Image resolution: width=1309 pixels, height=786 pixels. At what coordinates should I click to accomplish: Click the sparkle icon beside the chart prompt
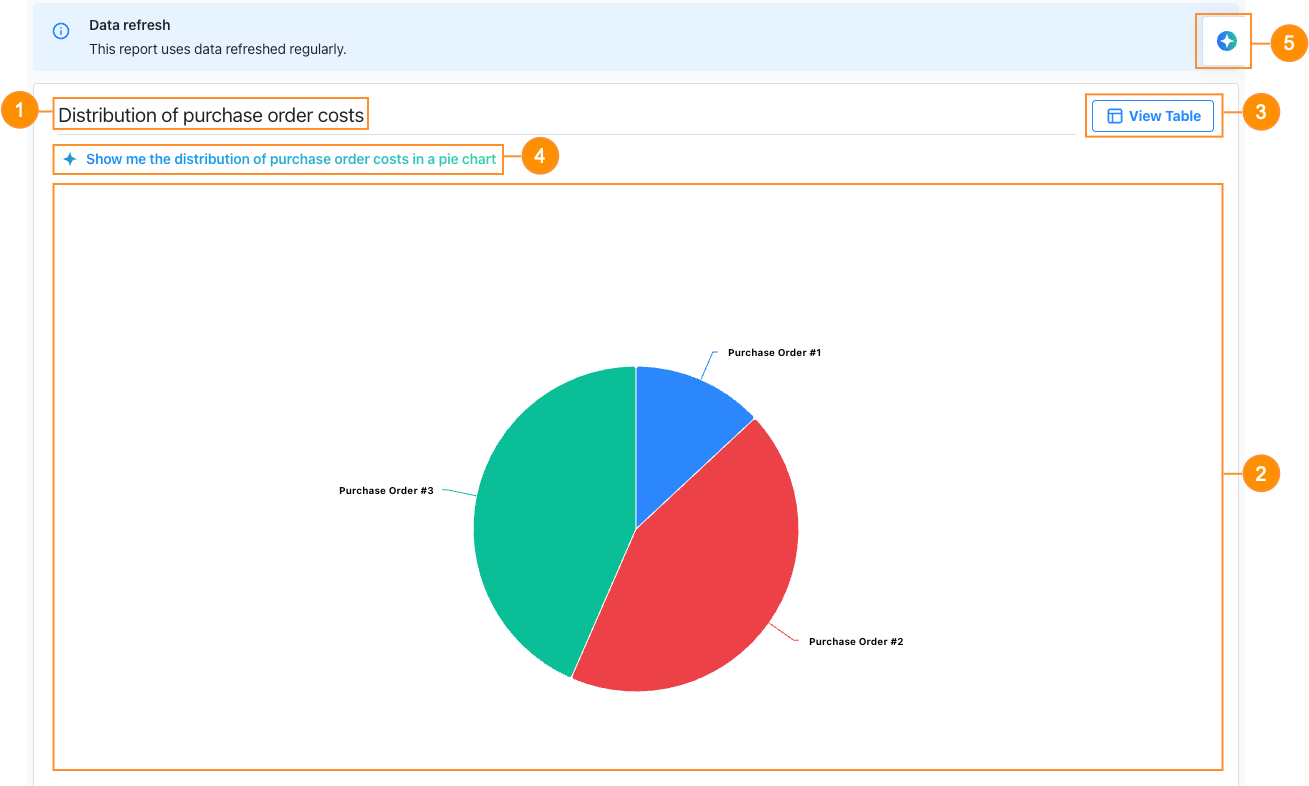click(70, 159)
